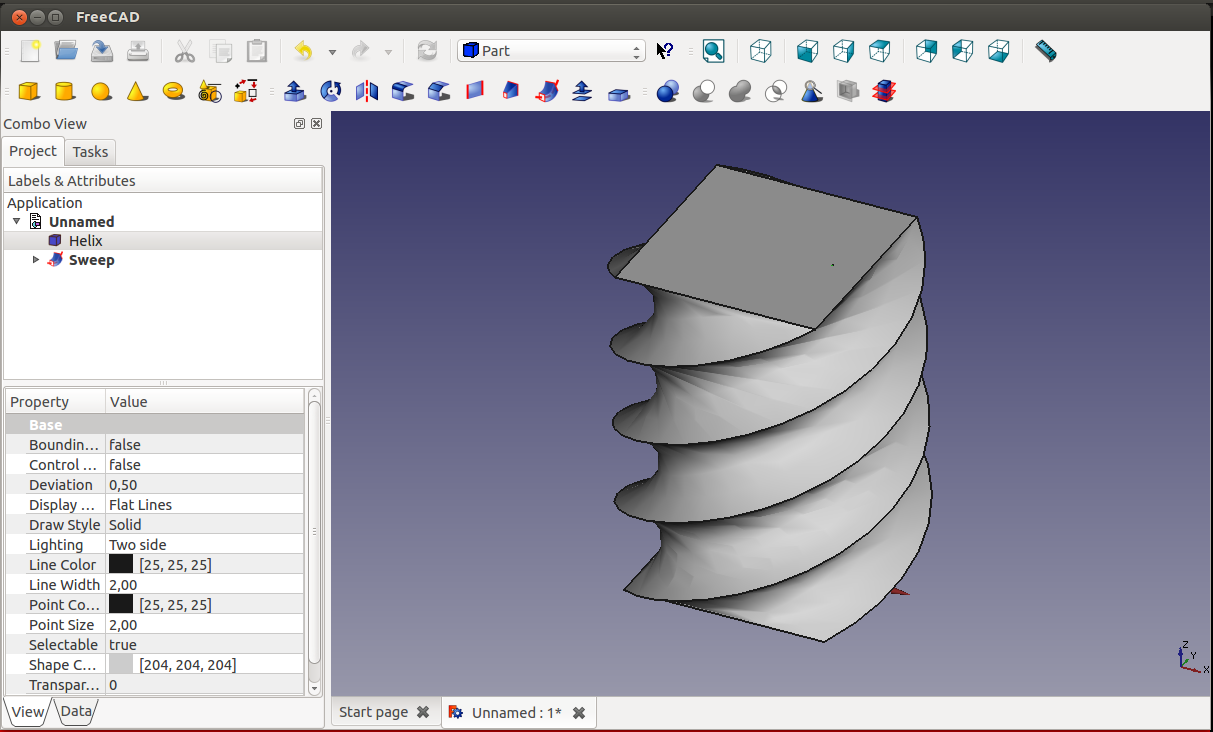Click the Shape Color swatch

coord(121,665)
